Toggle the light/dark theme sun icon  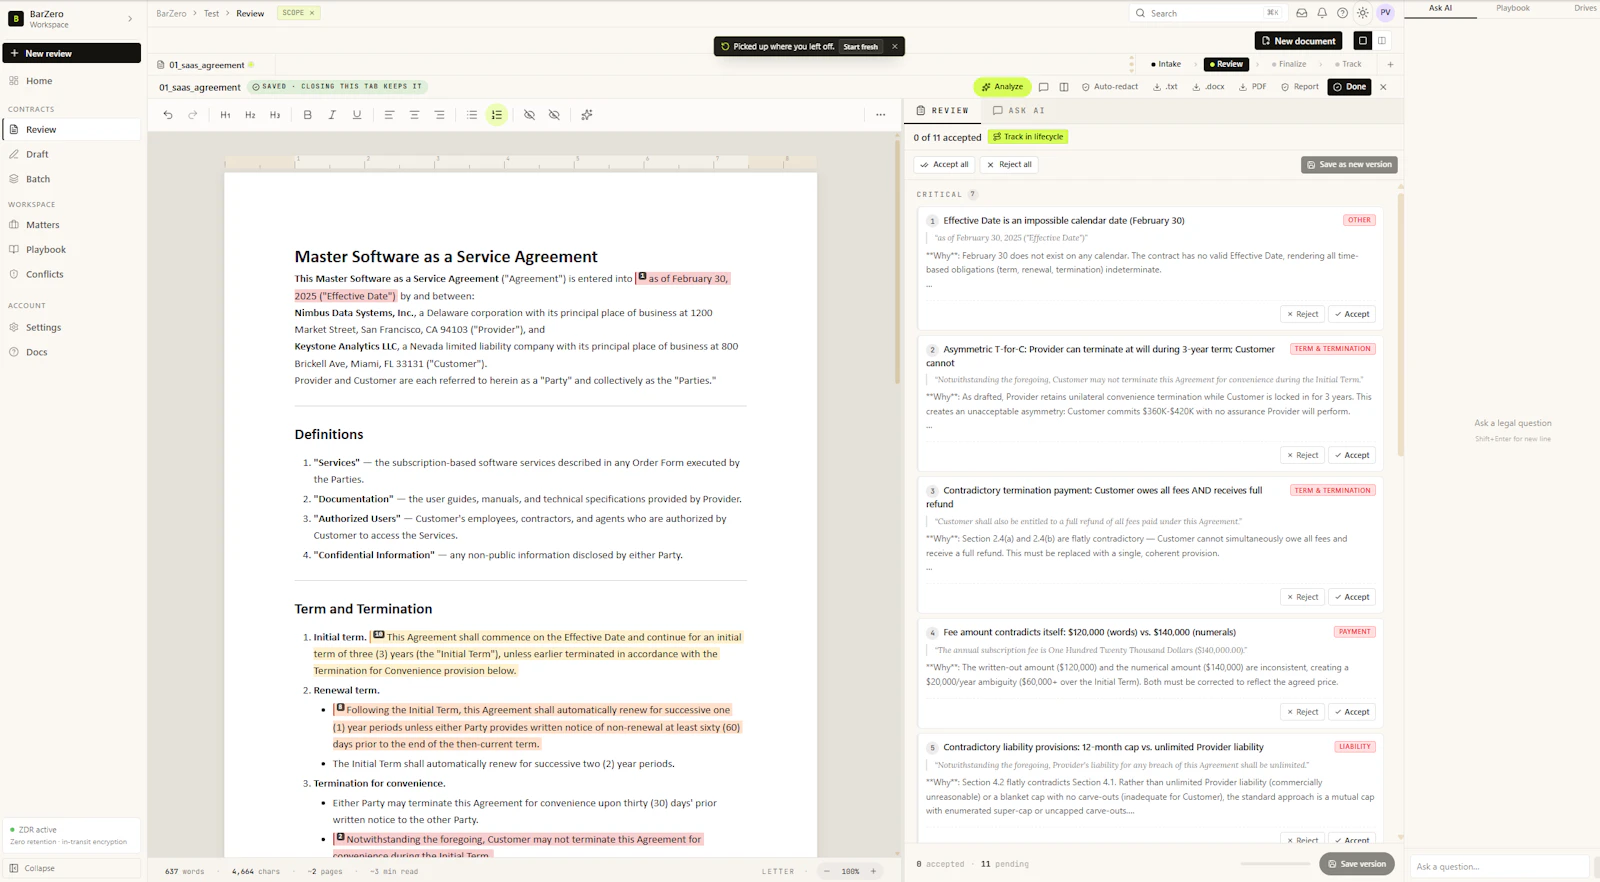click(x=1363, y=13)
